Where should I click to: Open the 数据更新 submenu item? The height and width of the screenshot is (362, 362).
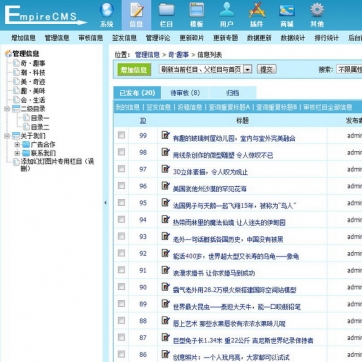tap(259, 38)
